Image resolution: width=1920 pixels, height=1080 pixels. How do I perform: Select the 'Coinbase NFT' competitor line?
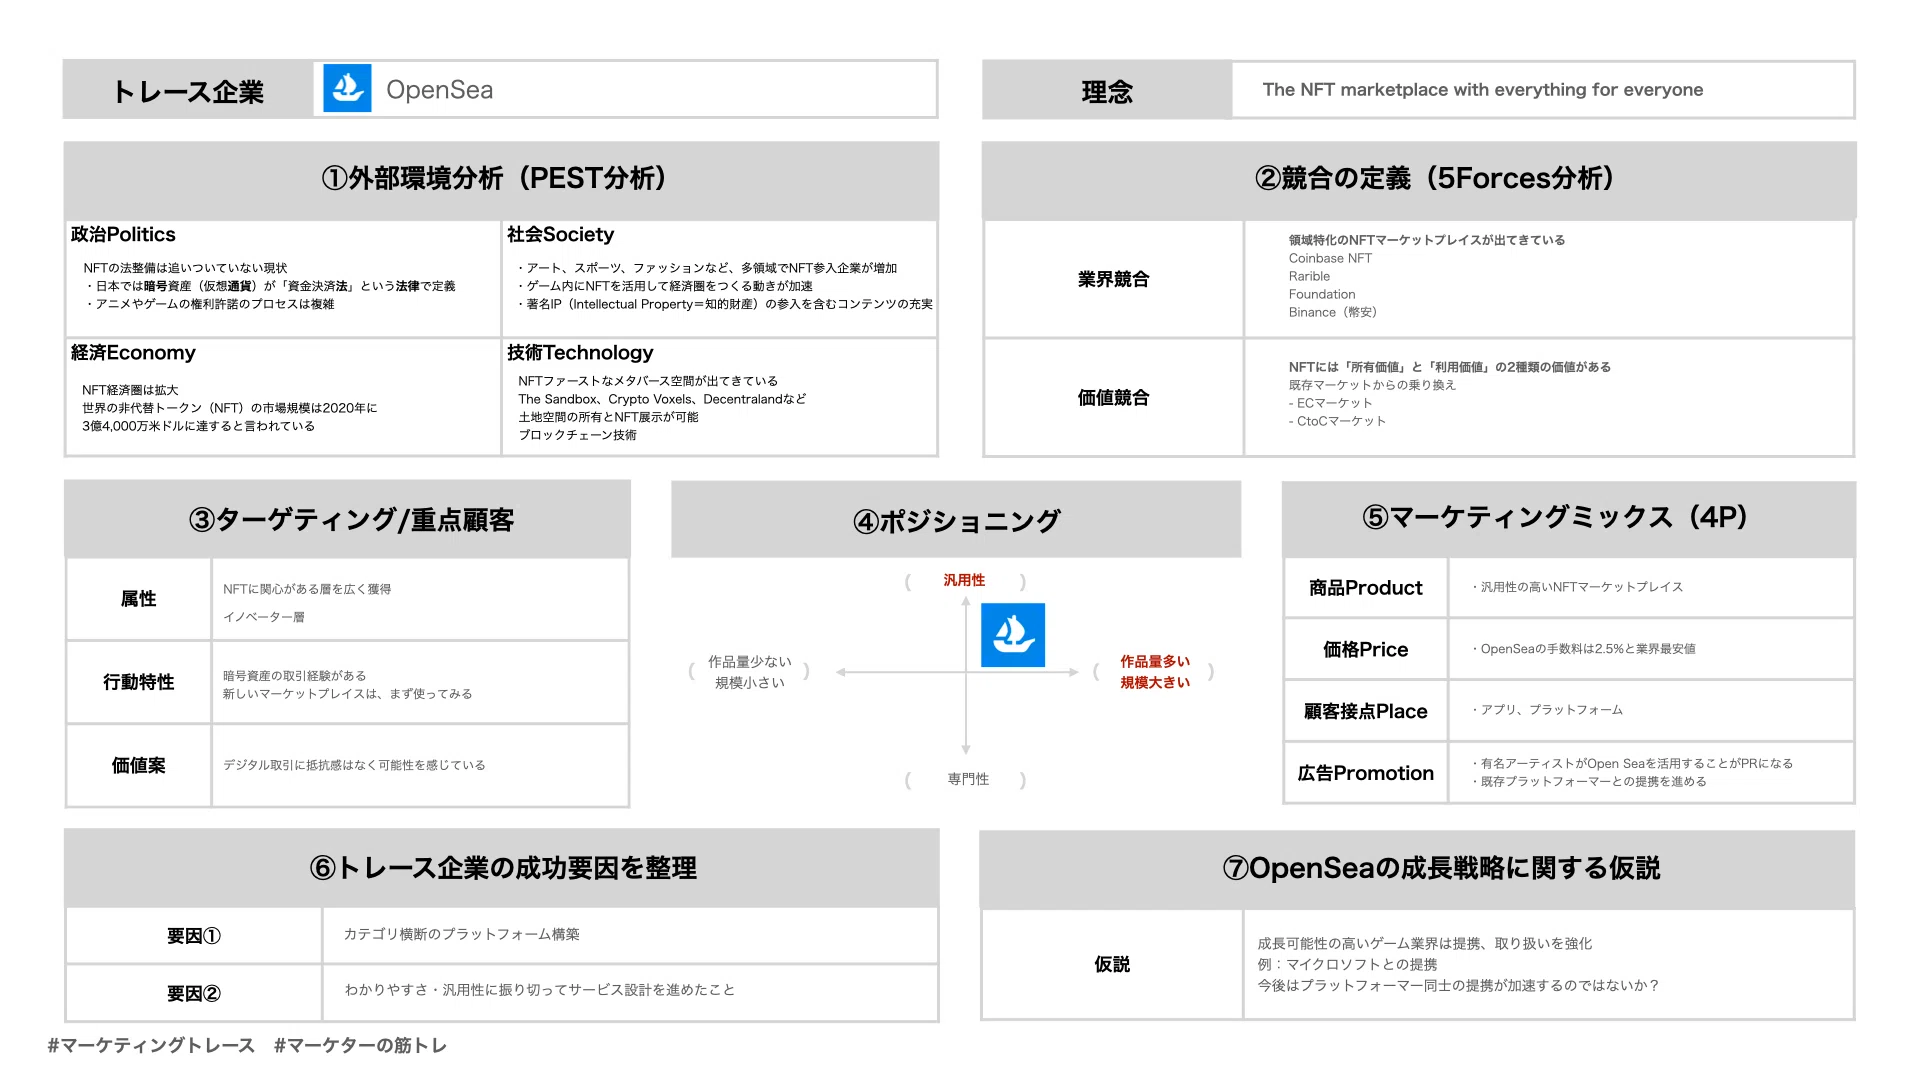coord(1330,258)
